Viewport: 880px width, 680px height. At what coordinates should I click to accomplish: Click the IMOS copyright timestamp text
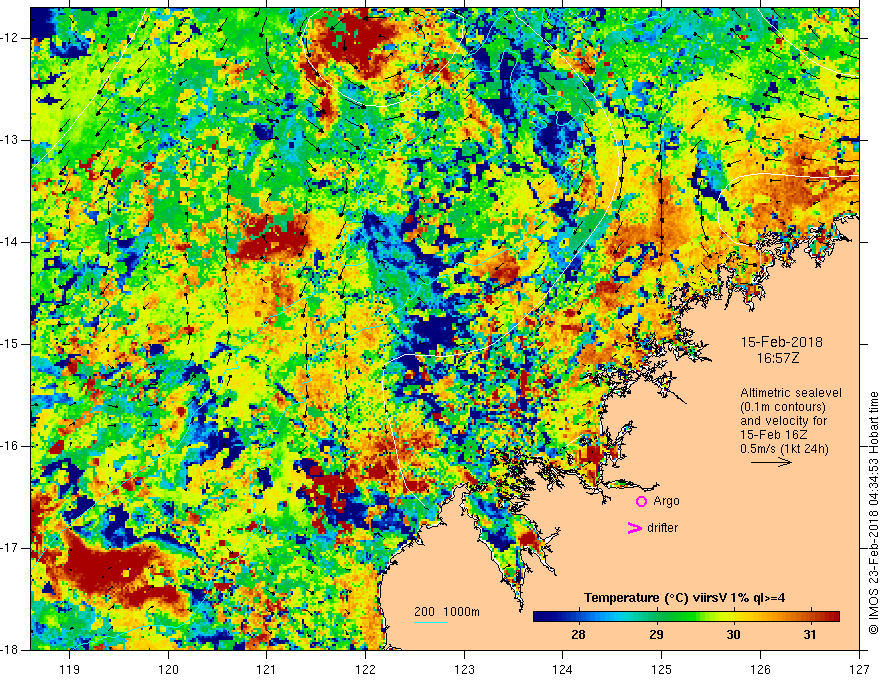pyautogui.click(x=873, y=513)
